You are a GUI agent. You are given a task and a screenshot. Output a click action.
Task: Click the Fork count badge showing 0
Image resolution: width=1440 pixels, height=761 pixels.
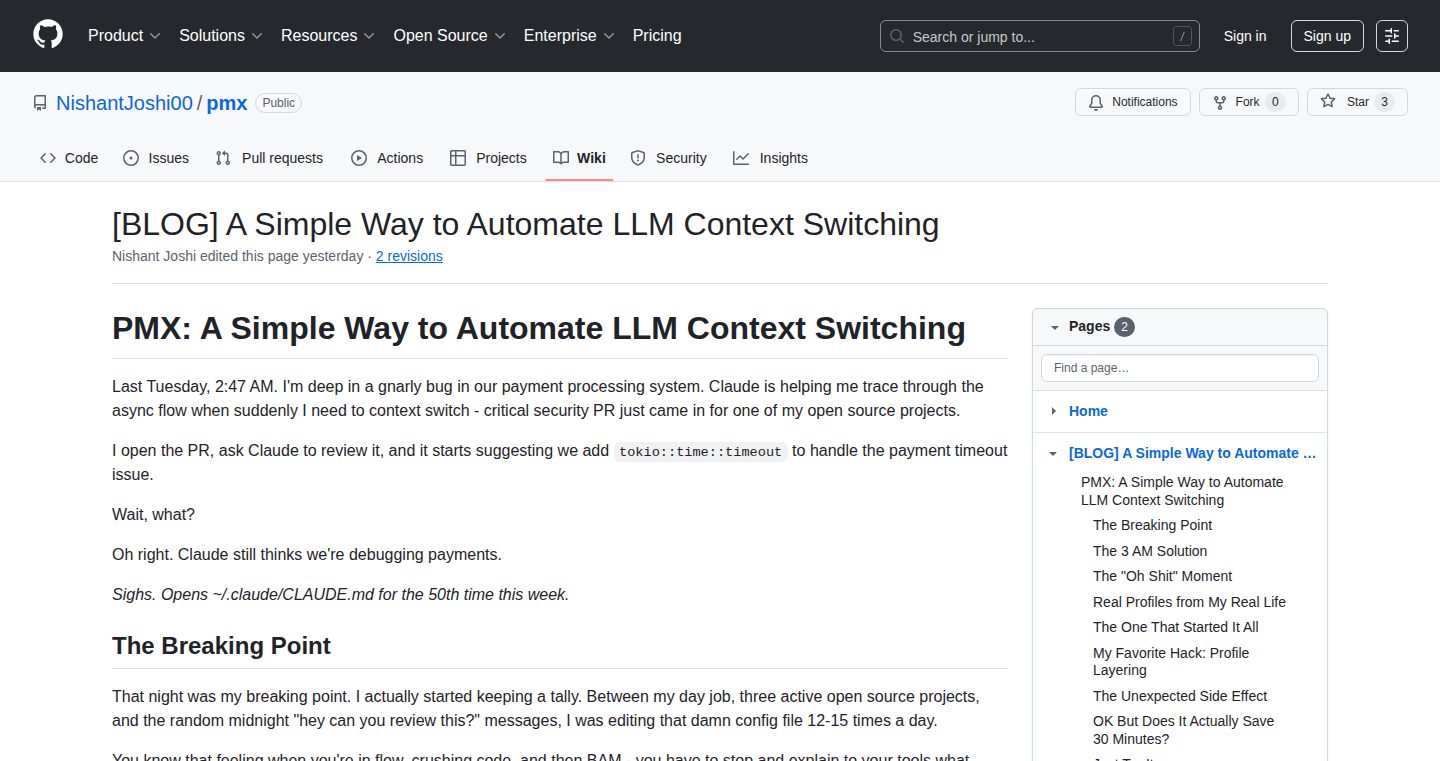click(x=1275, y=102)
